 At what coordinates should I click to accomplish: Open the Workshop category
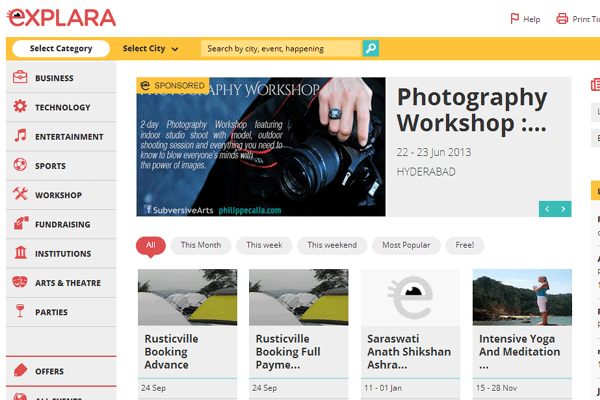[x=61, y=195]
